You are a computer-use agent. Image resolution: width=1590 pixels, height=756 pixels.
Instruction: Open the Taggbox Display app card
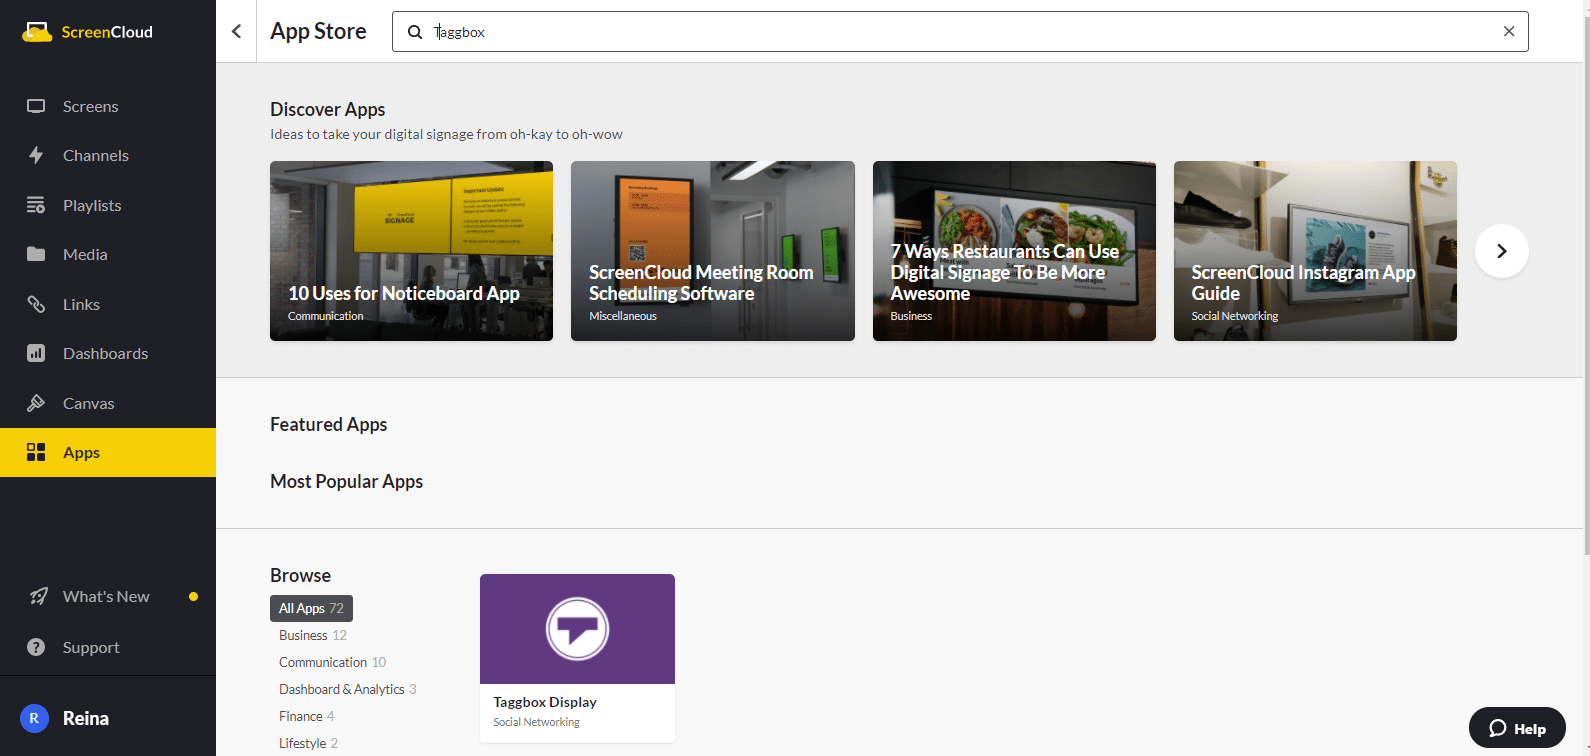tap(577, 657)
